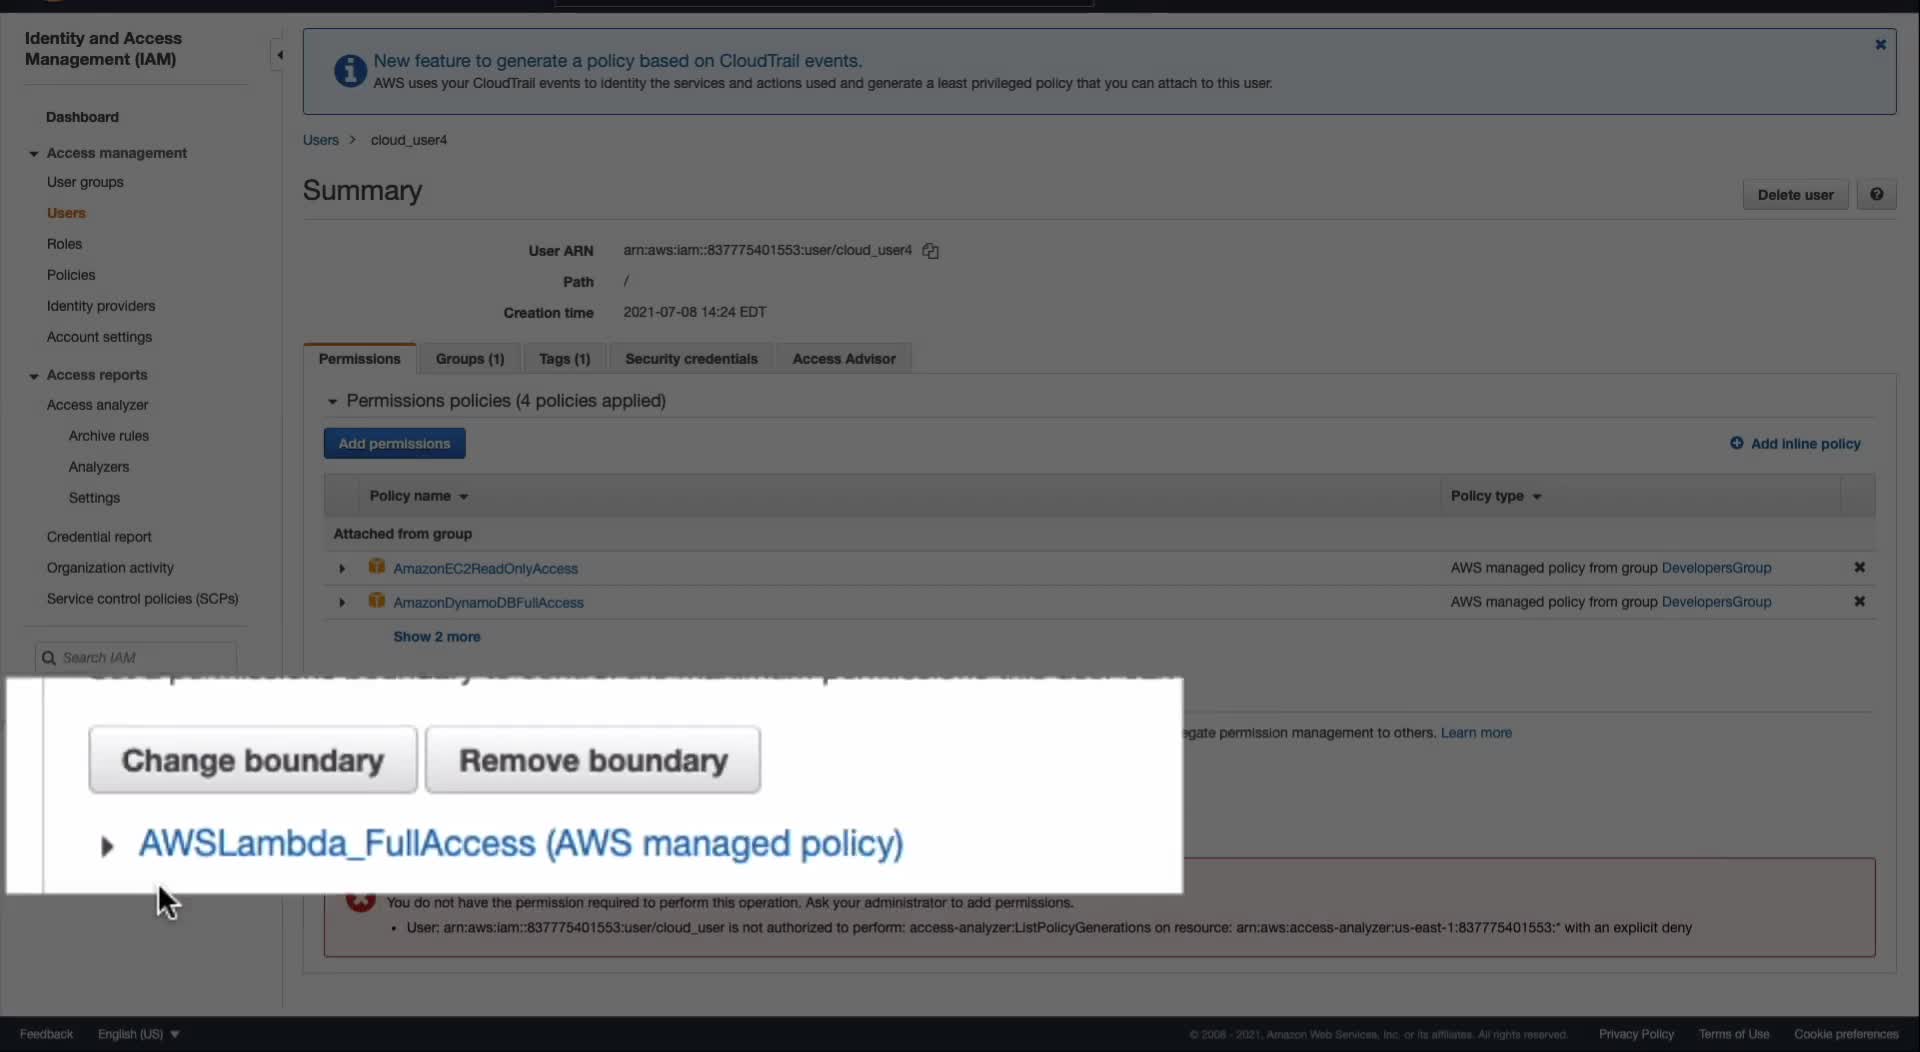Screen dimensions: 1920x1052
Task: Detach AmazonDynamoDBFullAccess using its X icon
Action: tap(1859, 601)
